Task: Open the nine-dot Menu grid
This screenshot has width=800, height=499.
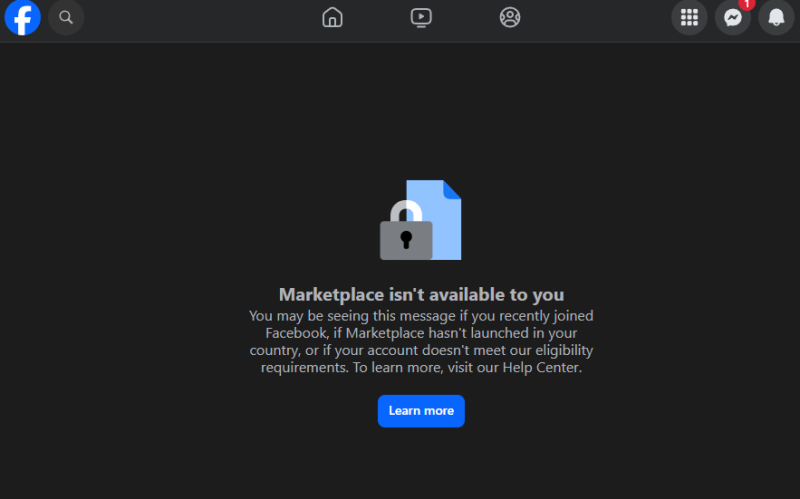Action: (689, 17)
